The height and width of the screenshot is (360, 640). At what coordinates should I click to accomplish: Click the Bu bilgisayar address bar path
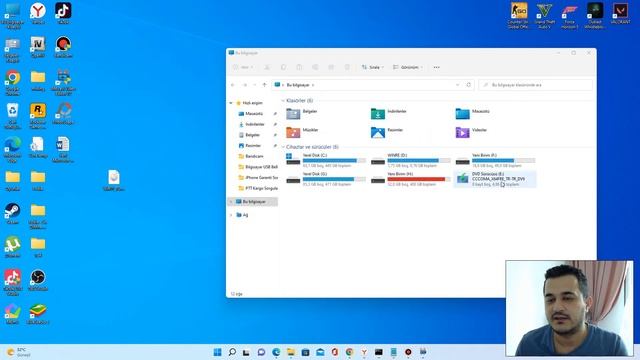pos(298,85)
